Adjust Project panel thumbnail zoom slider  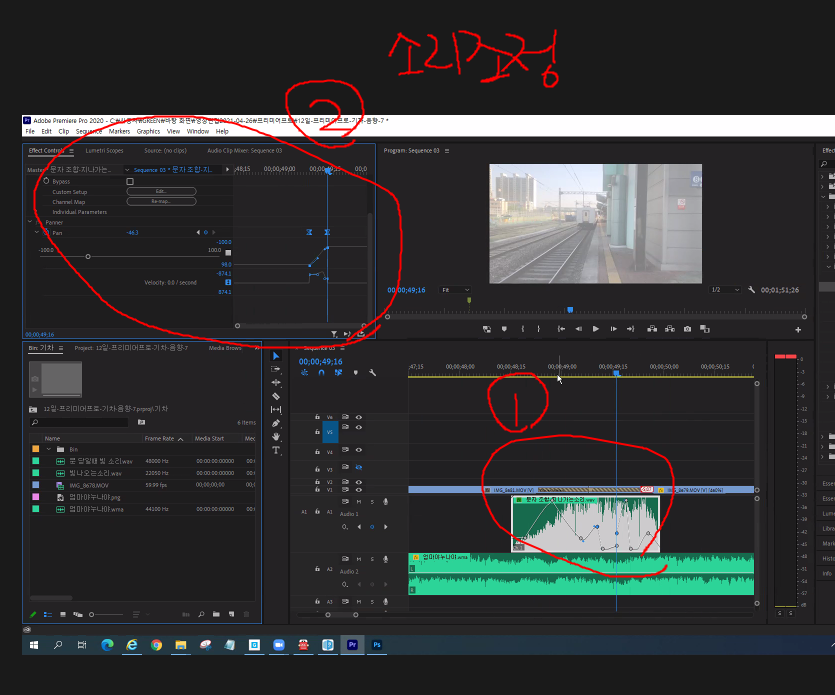[x=92, y=615]
